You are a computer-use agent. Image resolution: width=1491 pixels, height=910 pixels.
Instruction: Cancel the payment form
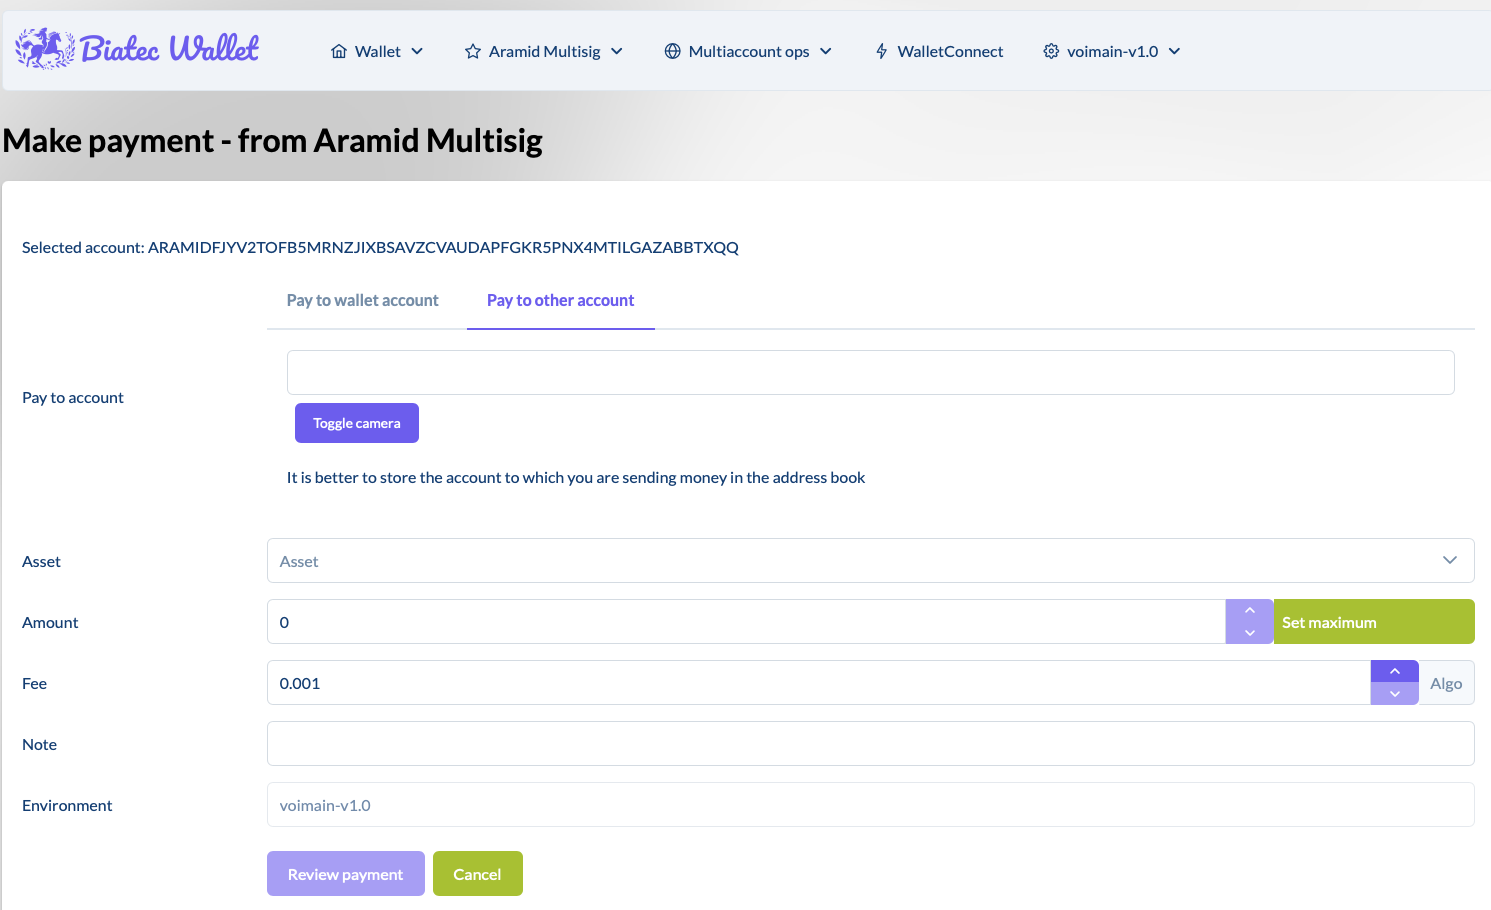tap(477, 874)
